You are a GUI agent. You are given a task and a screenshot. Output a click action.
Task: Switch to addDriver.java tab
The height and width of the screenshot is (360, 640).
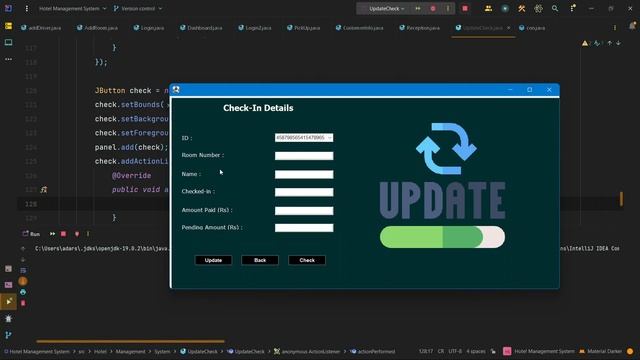click(41, 28)
